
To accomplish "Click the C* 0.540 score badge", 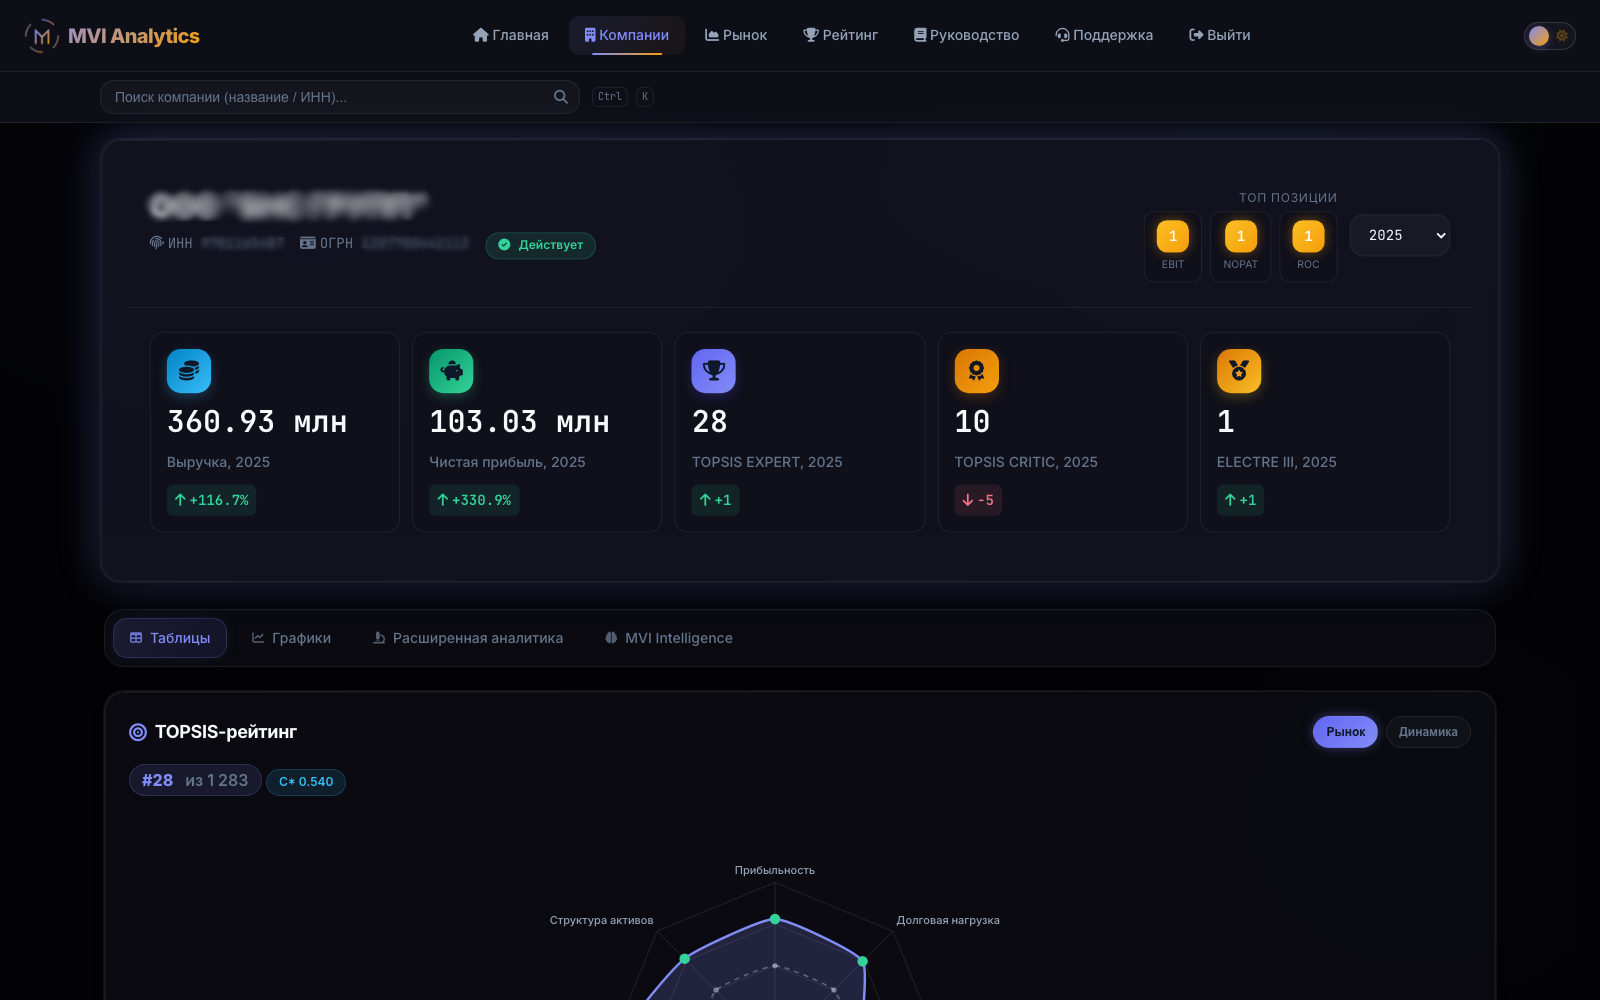I will coord(306,782).
